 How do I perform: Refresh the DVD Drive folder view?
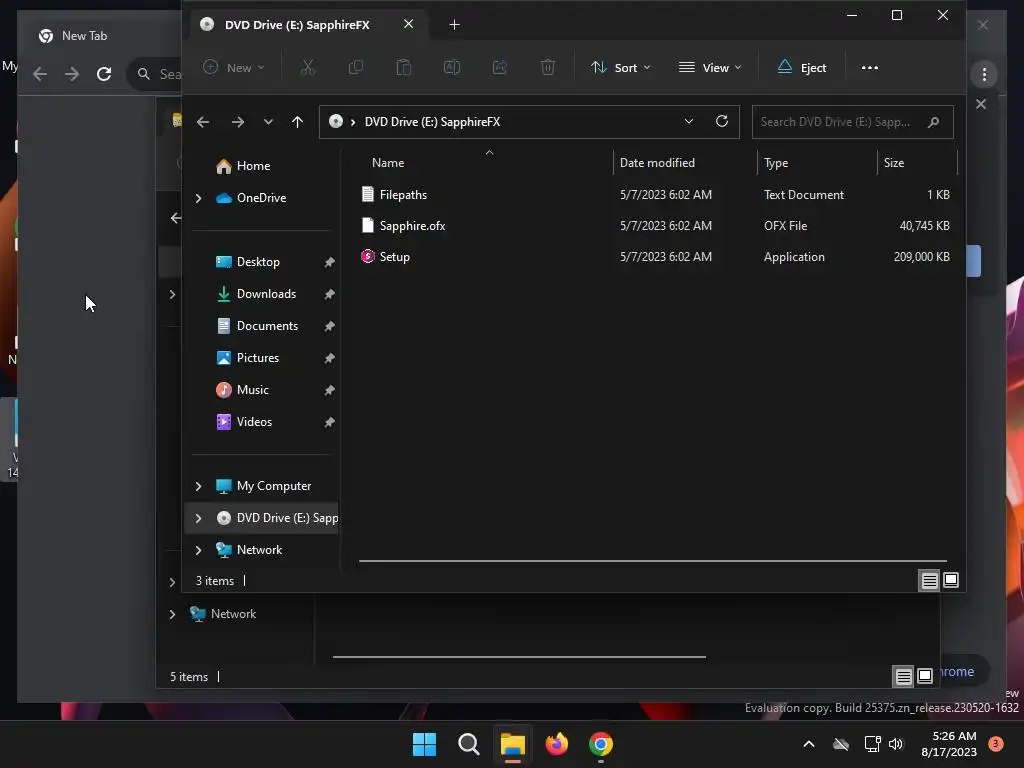[x=722, y=121]
